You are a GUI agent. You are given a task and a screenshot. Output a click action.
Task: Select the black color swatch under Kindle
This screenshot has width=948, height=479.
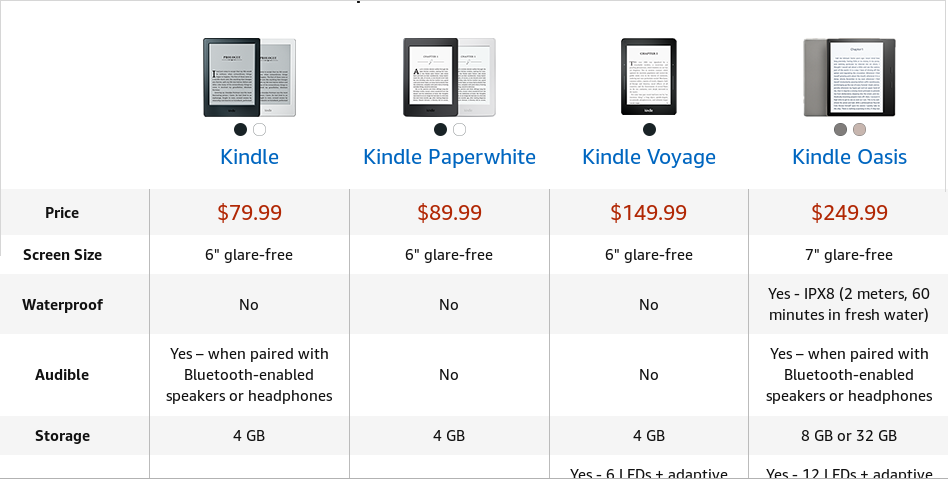pos(240,129)
